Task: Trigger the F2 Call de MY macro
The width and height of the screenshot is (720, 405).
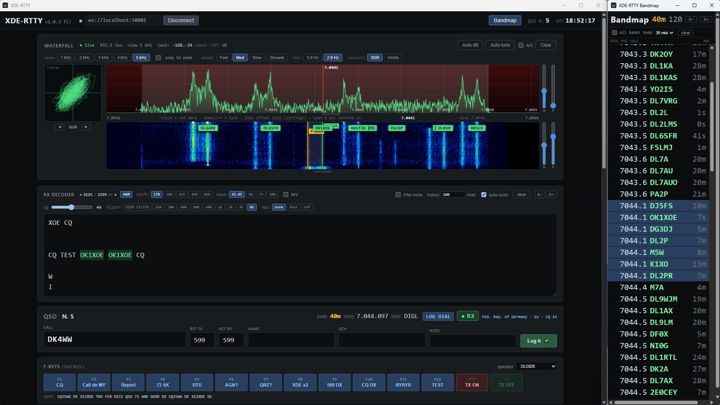Action: (94, 382)
